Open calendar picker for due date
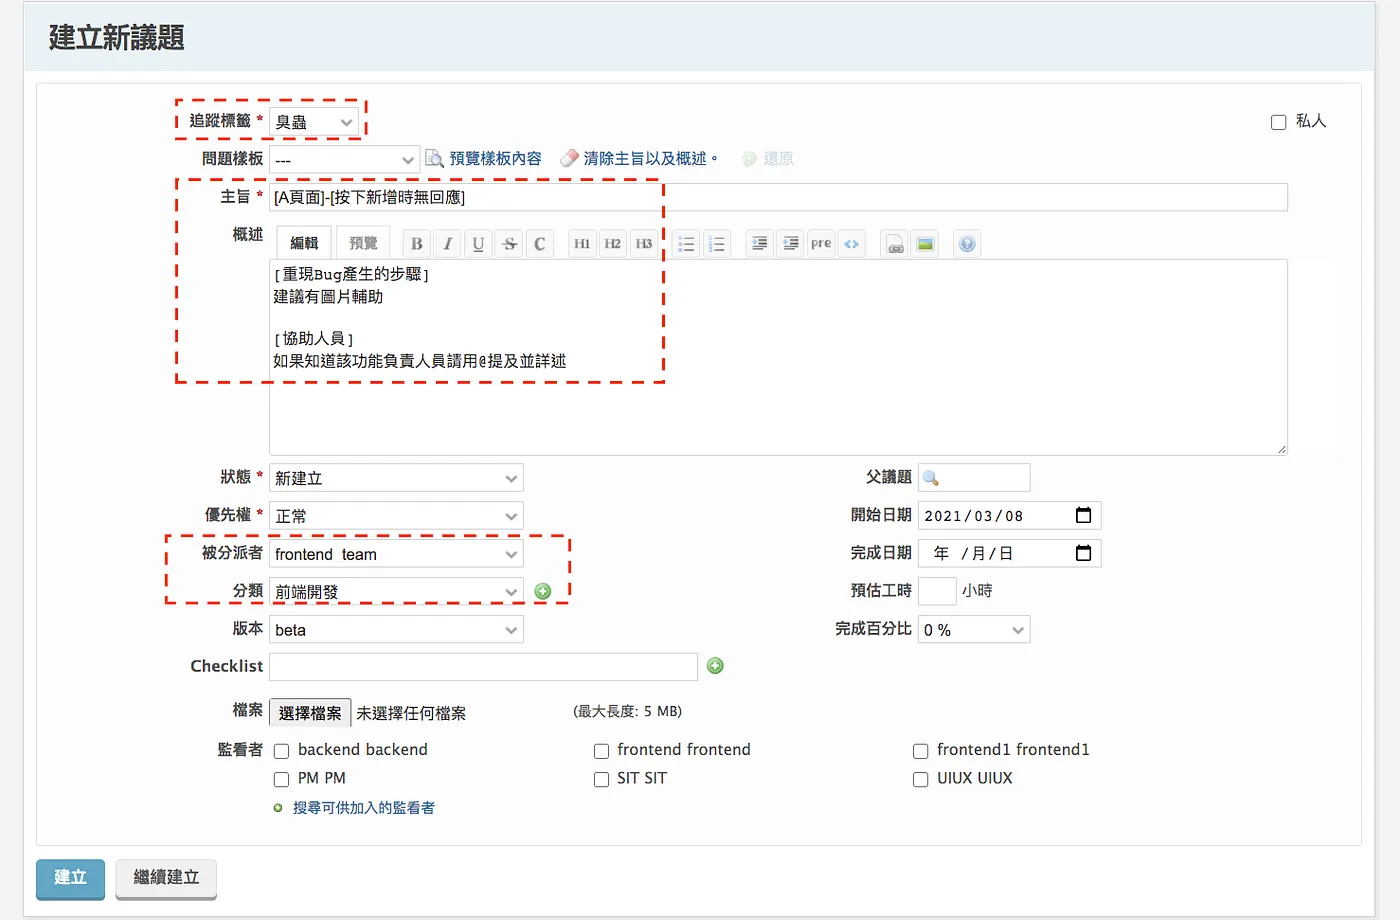 coord(1083,553)
